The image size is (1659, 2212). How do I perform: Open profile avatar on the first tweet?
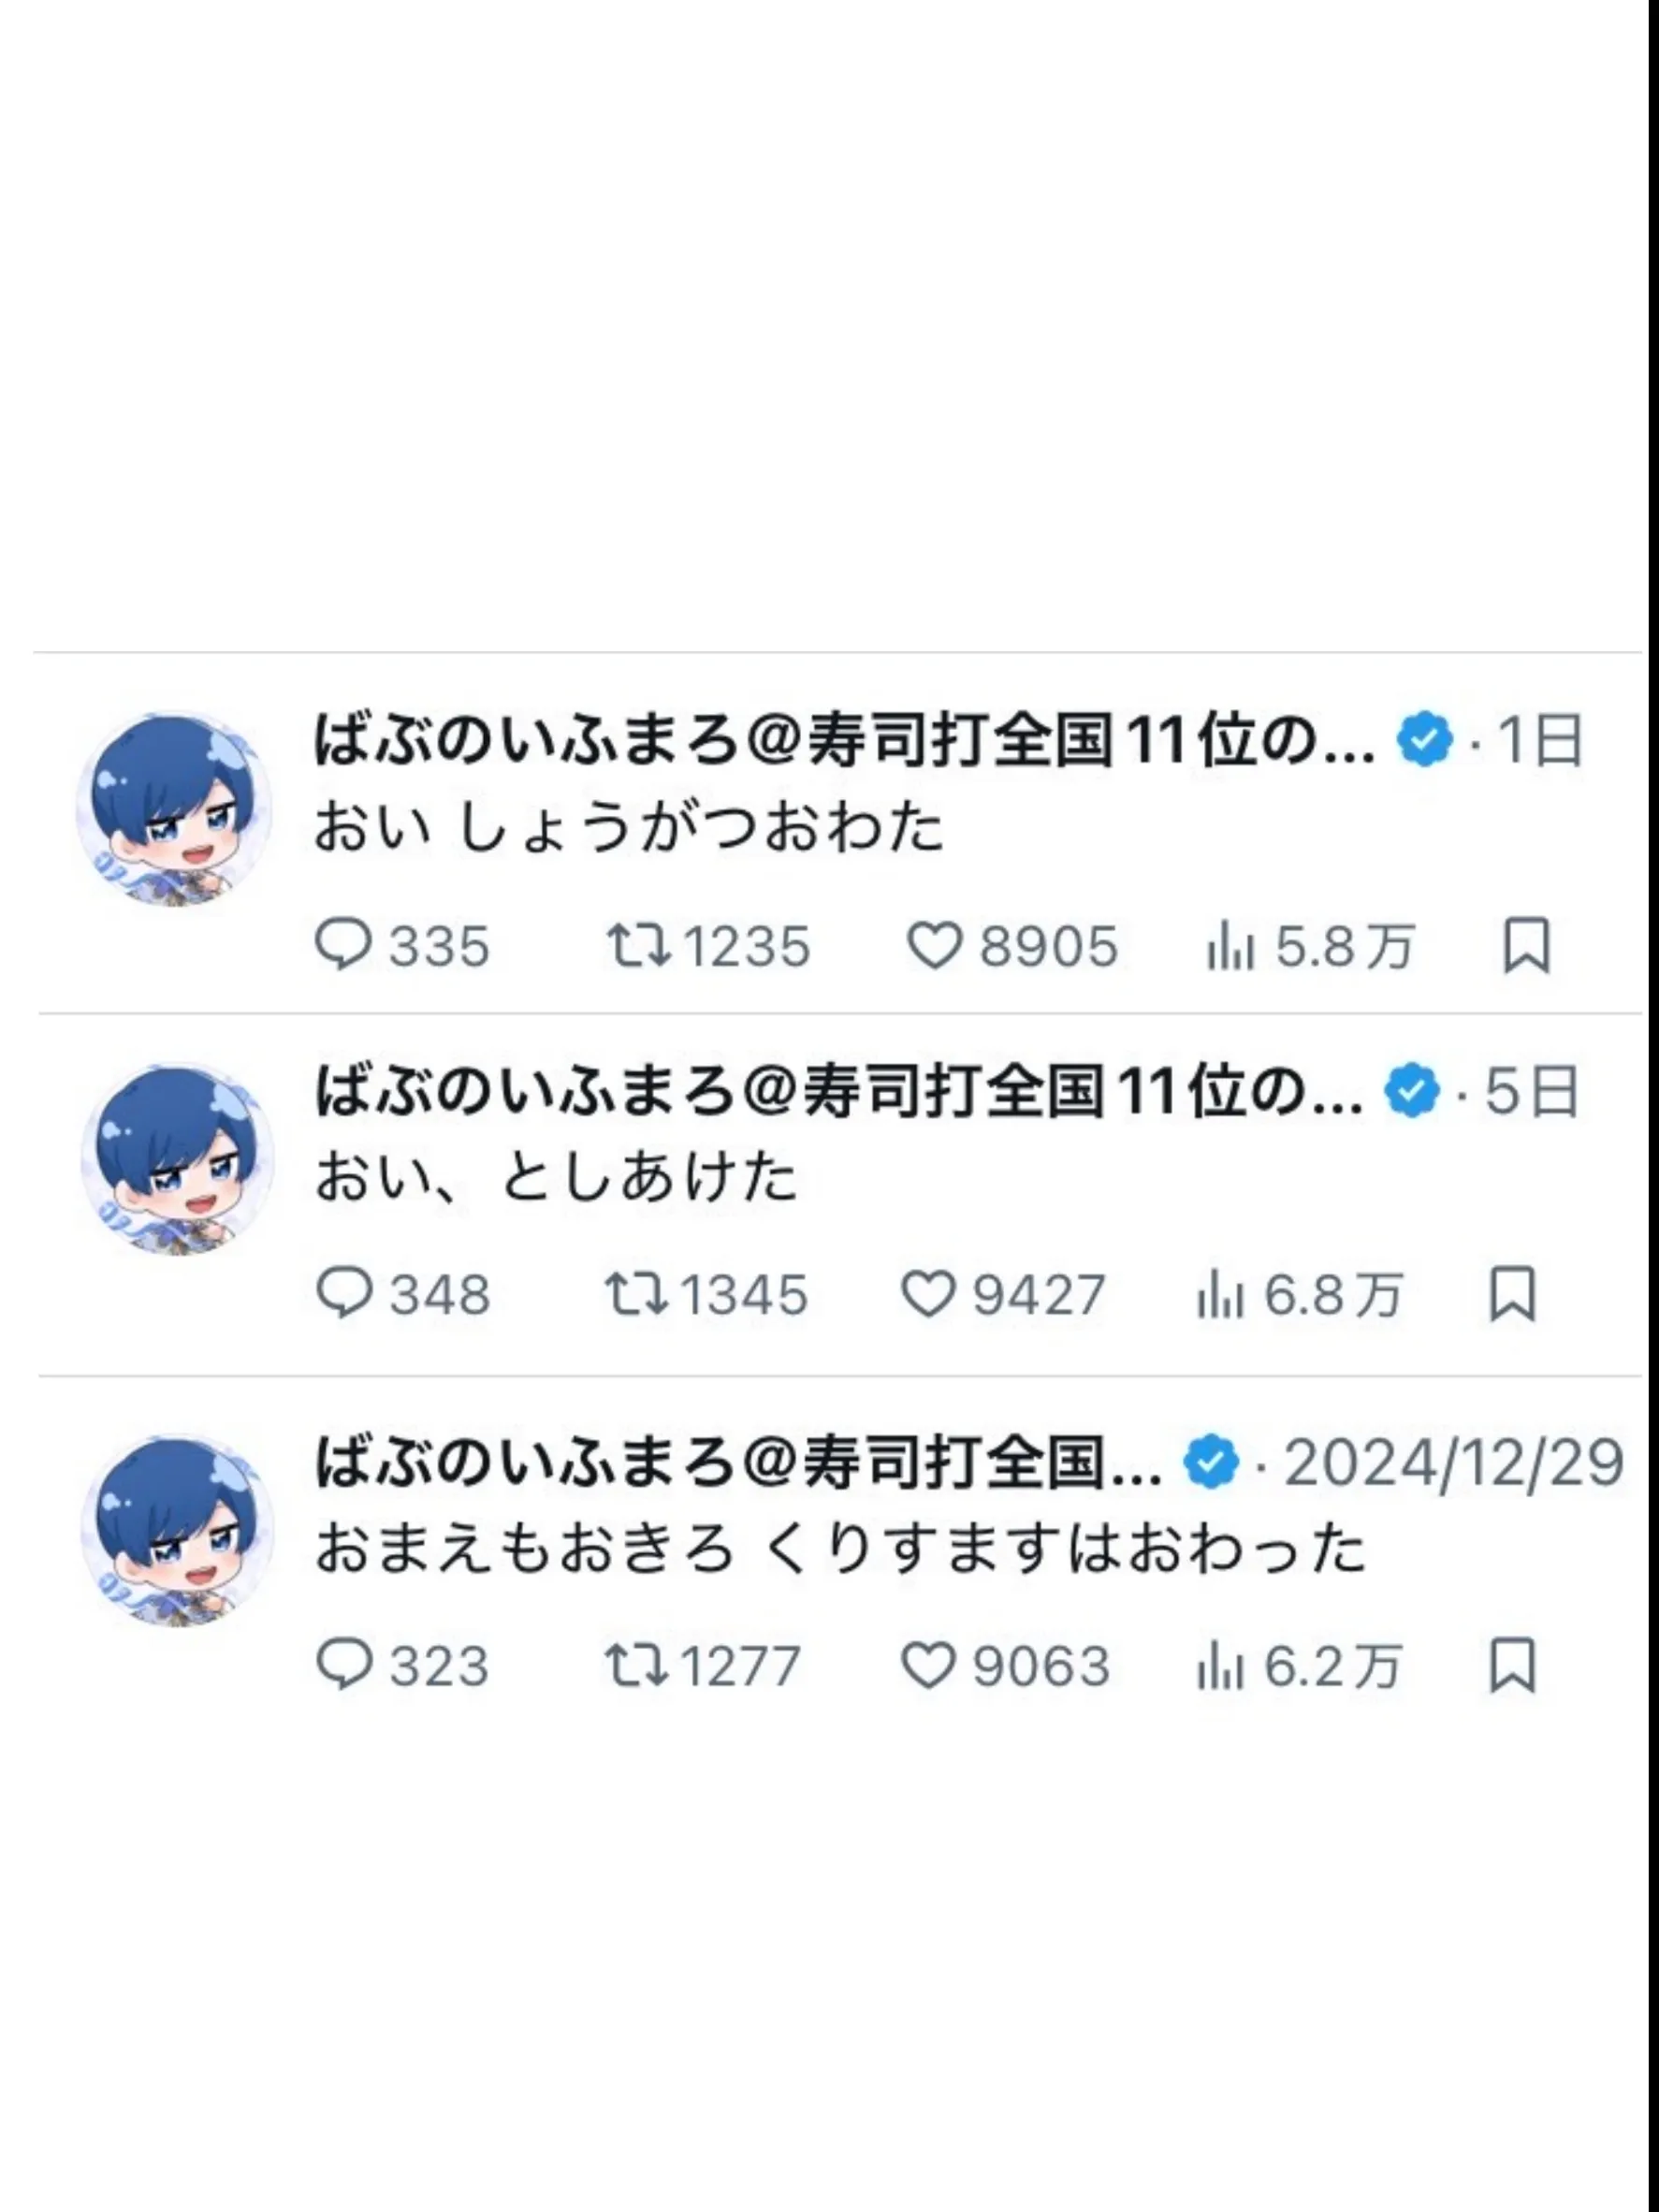click(x=174, y=808)
